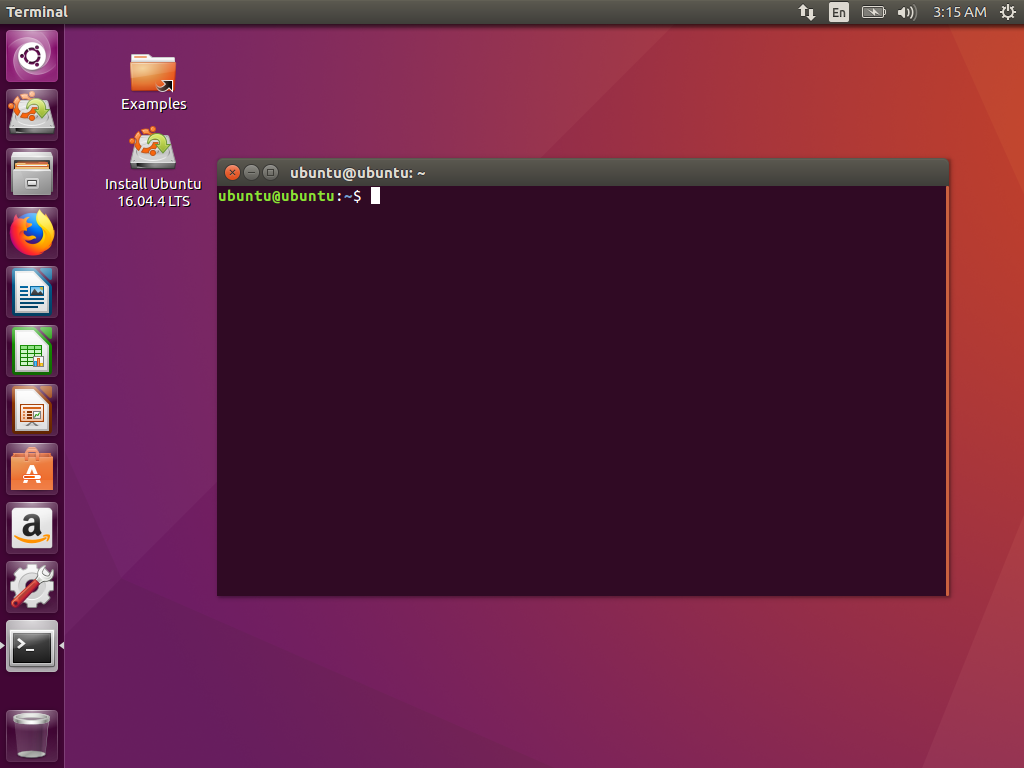1024x768 pixels.
Task: Launch LibreOffice Calc spreadsheet
Action: pyautogui.click(x=31, y=350)
